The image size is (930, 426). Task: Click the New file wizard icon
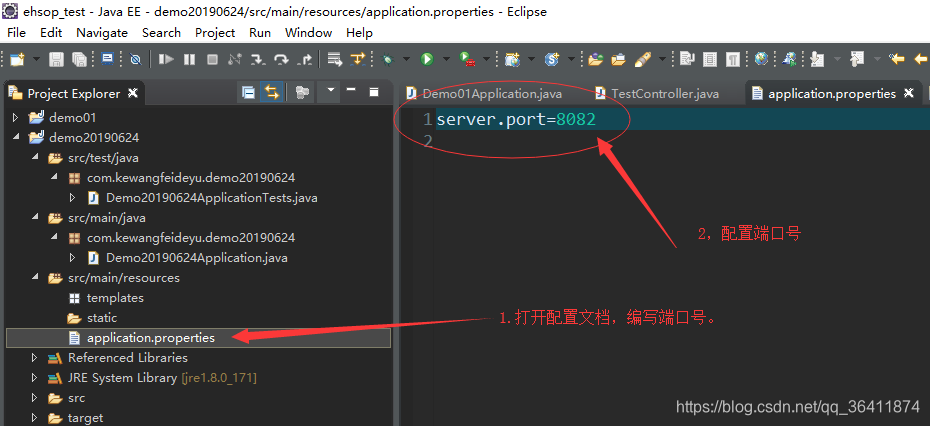pyautogui.click(x=17, y=59)
